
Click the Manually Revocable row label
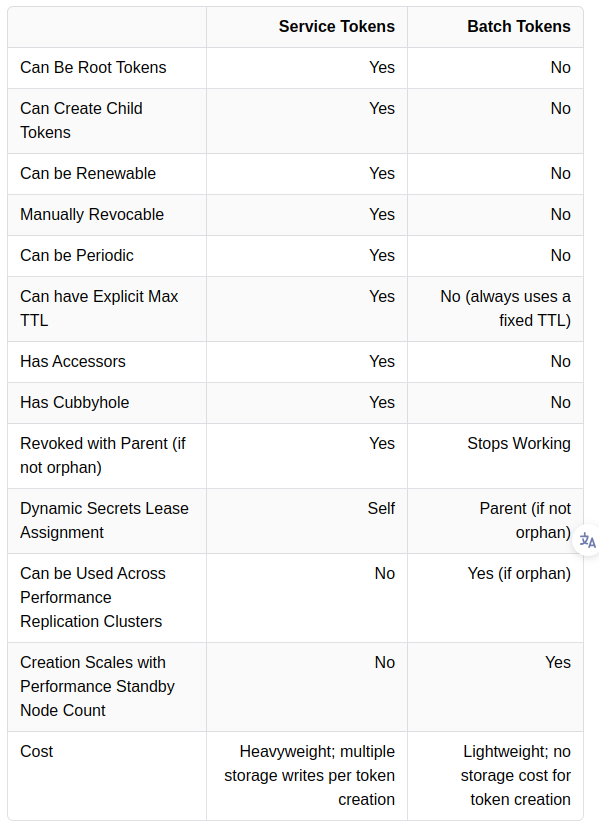(x=92, y=214)
